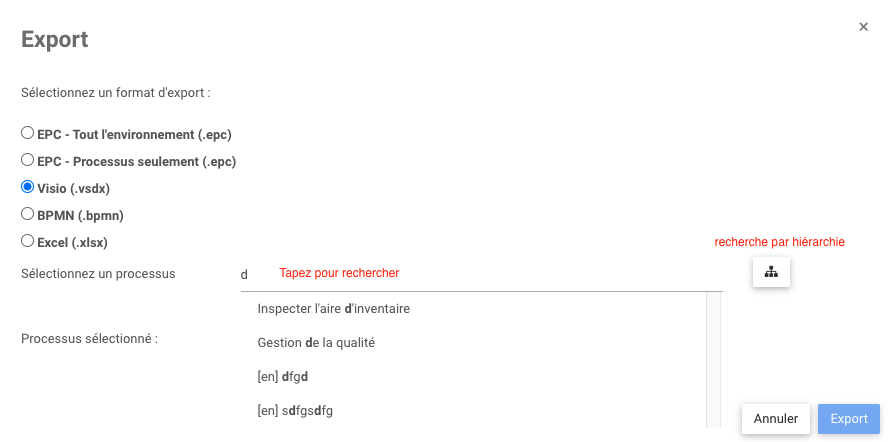Focus the process search input field
The height and width of the screenshot is (442, 891).
tap(480, 274)
